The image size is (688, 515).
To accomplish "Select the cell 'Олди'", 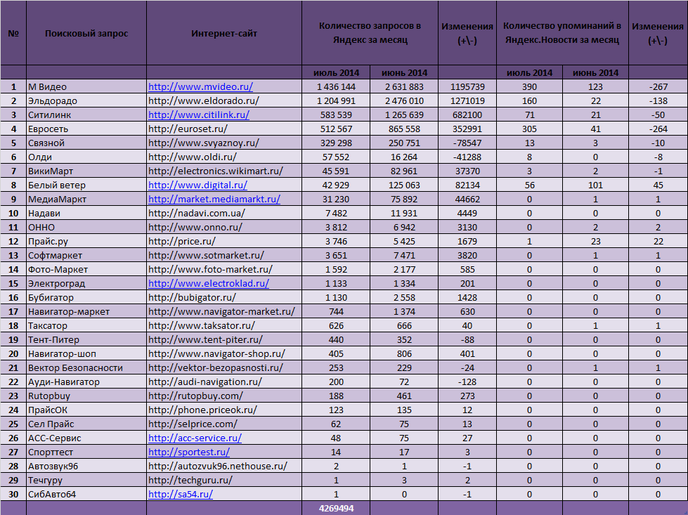I will click(x=86, y=157).
